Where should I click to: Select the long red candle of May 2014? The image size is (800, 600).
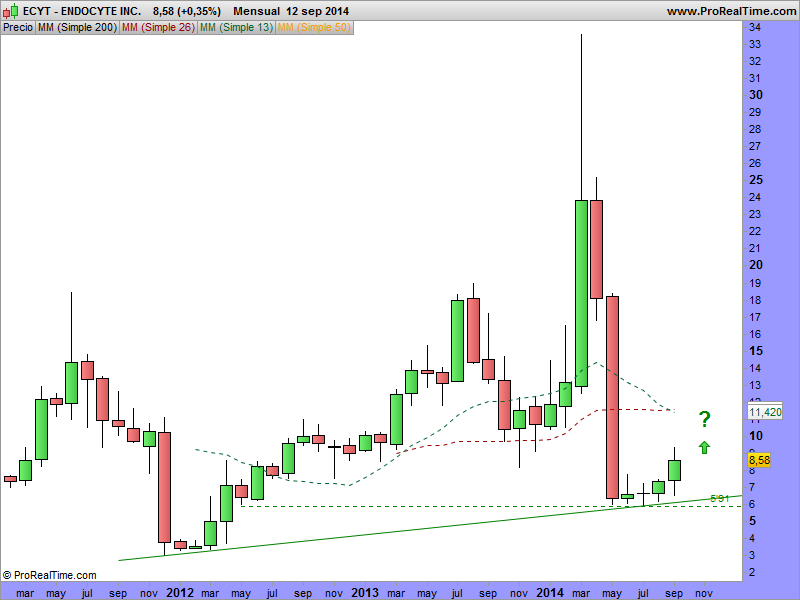point(612,397)
